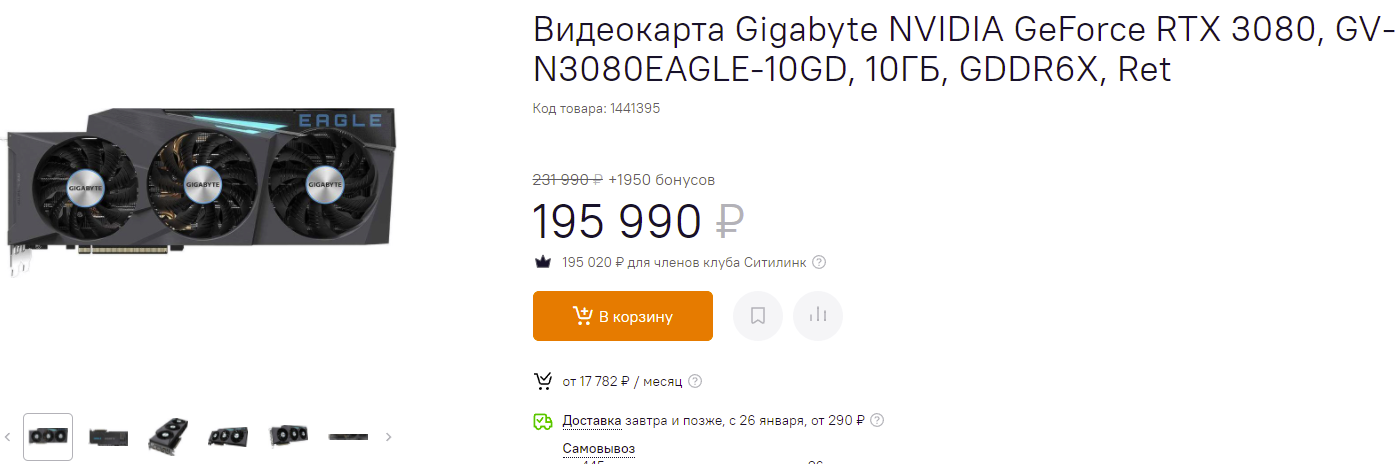Show previous thumbnails with left arrow
Screen dimensions: 1400x464
(x=8, y=437)
